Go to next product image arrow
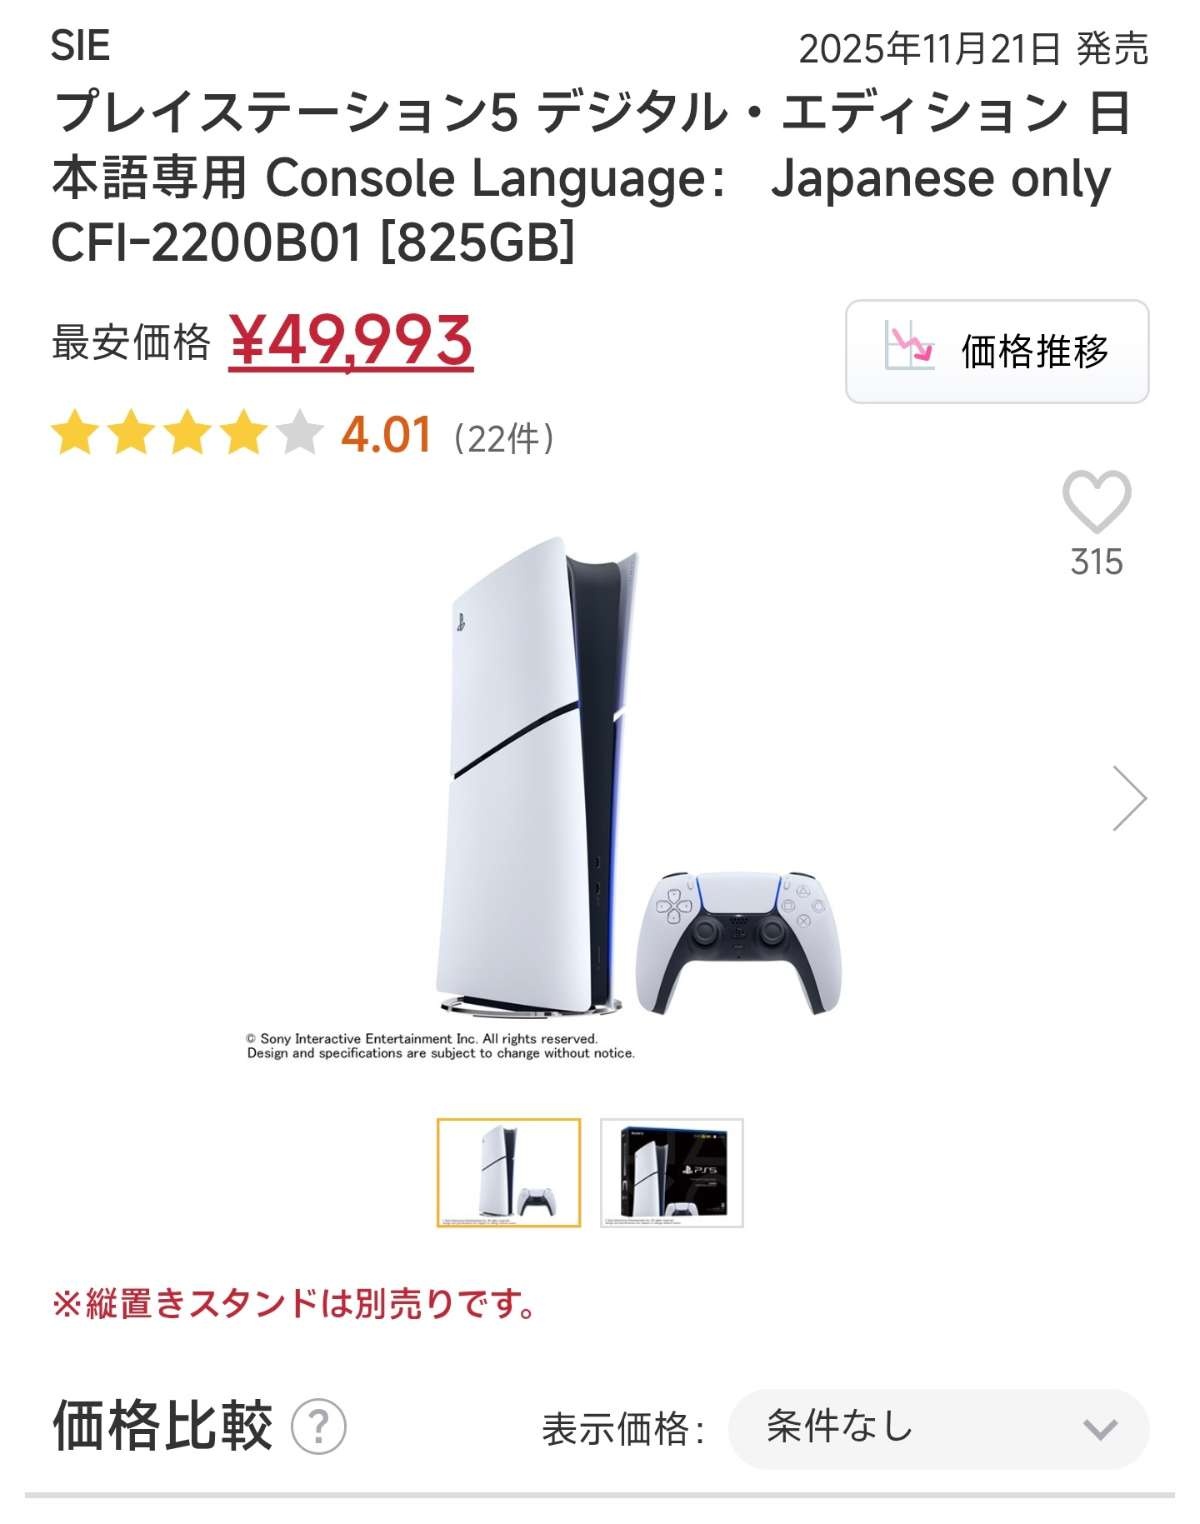 point(1129,798)
